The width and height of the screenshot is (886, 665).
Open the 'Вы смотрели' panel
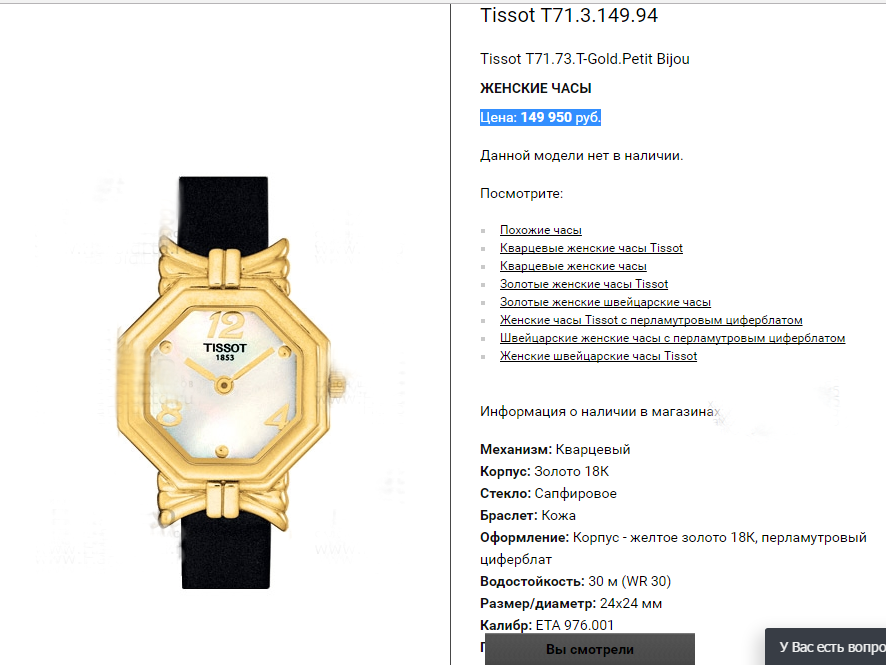click(x=590, y=649)
